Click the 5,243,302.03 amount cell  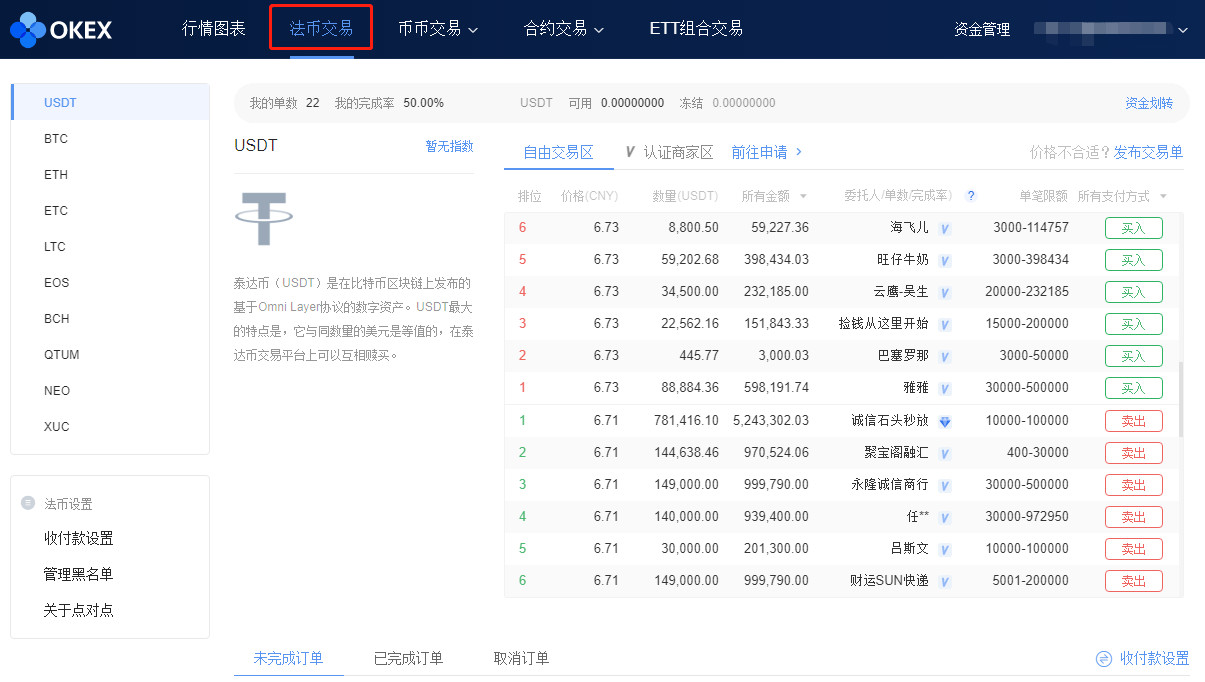point(771,421)
